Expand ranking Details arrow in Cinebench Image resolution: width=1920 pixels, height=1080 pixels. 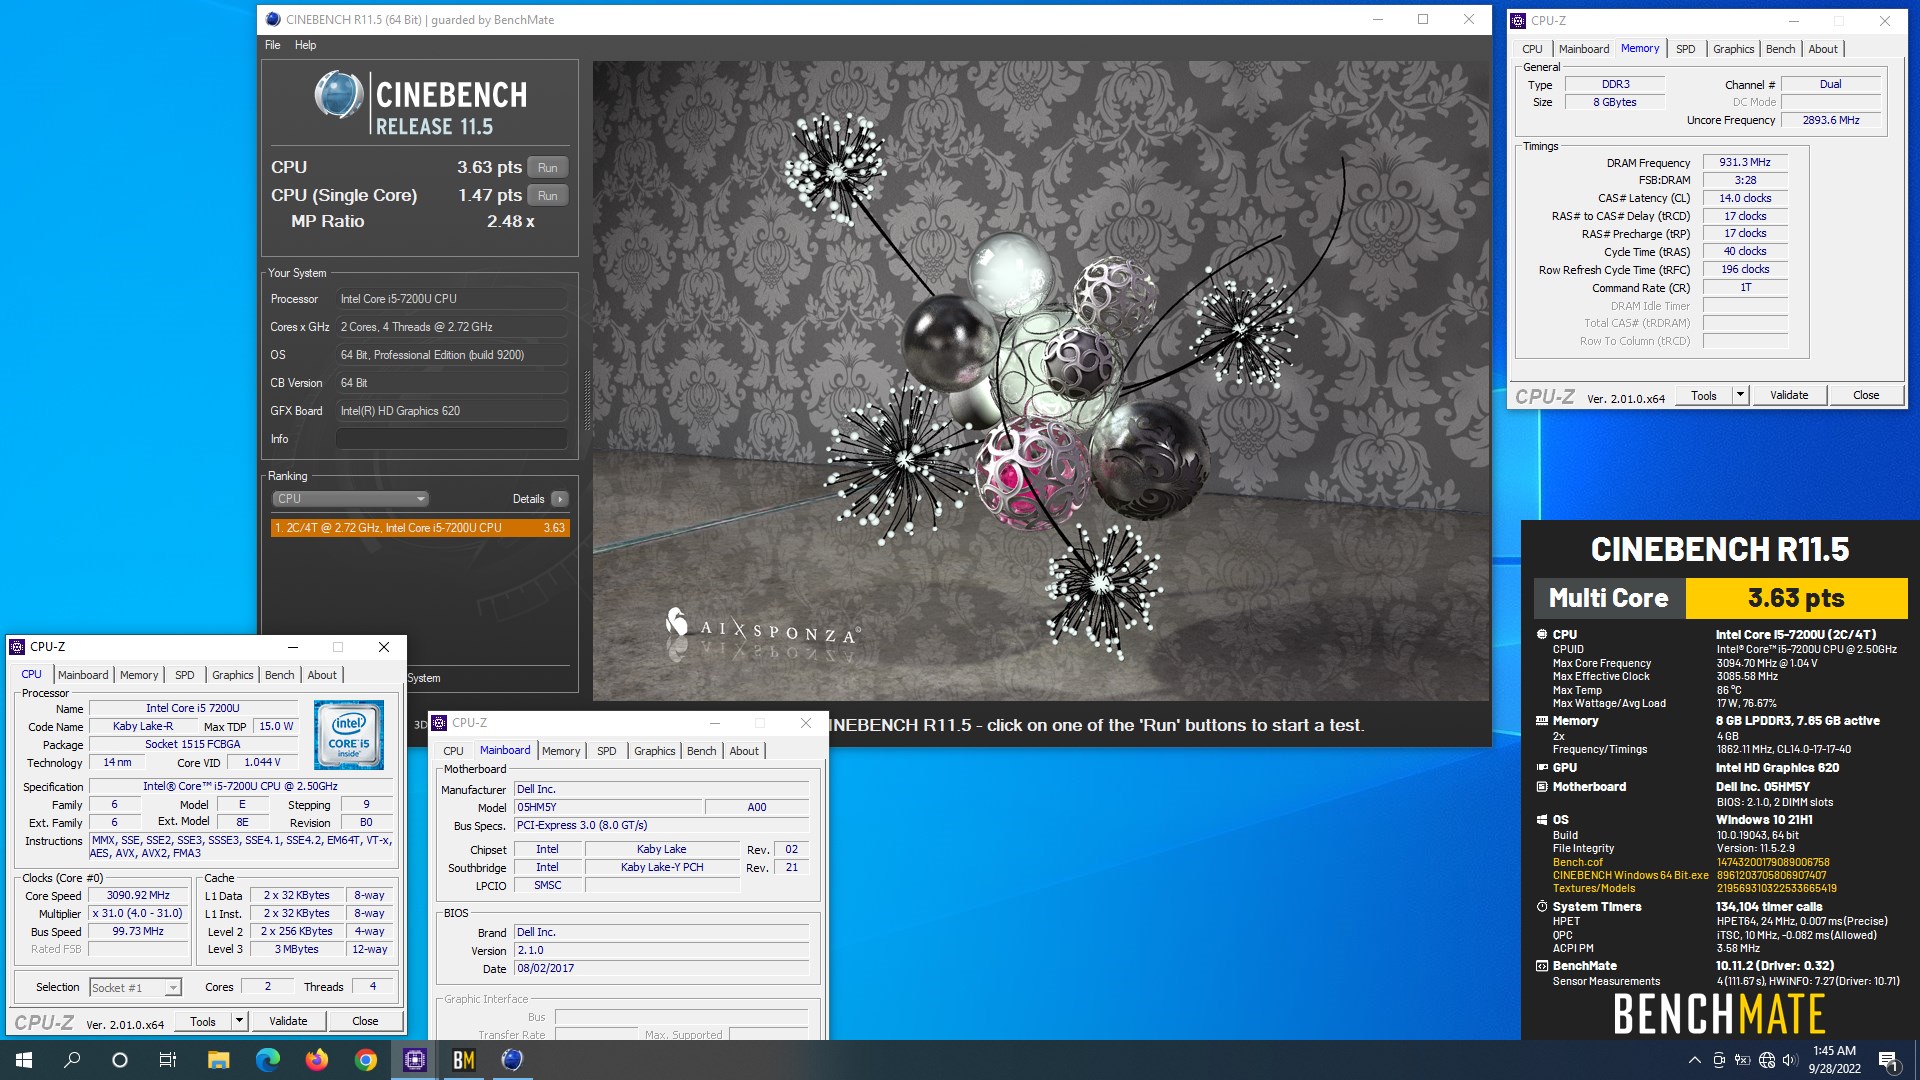coord(560,499)
